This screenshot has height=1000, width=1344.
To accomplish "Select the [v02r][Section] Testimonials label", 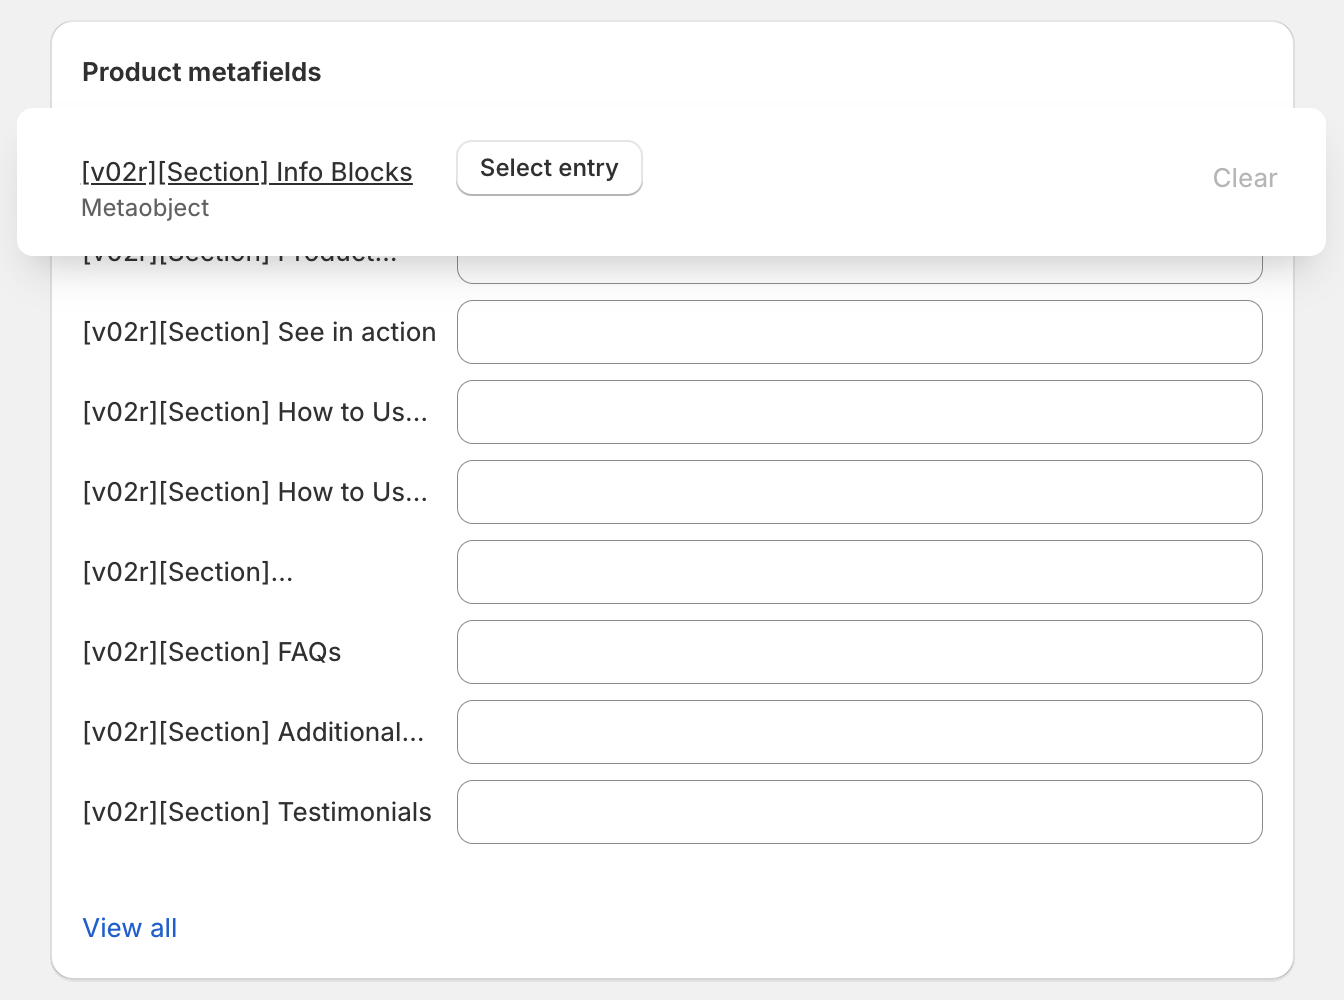I will [257, 812].
